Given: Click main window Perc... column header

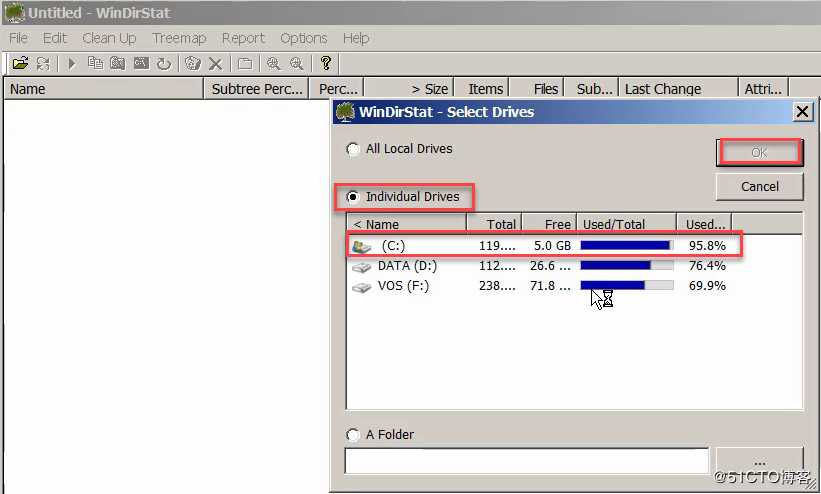Looking at the screenshot, I should (337, 89).
